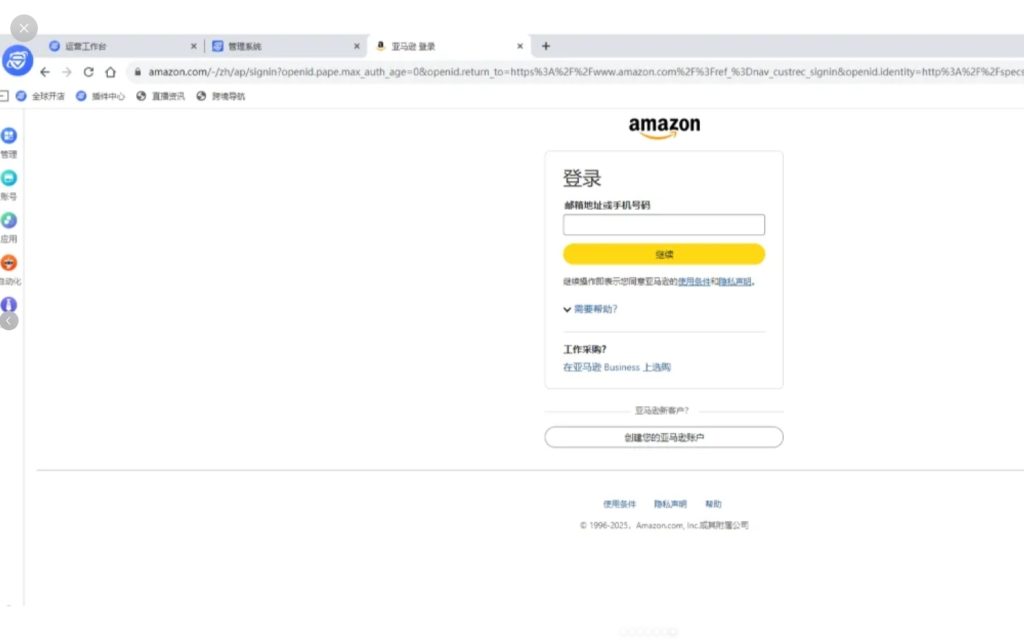1024x642 pixels.
Task: Dismiss using the gray round X button
Action: [x=24, y=28]
